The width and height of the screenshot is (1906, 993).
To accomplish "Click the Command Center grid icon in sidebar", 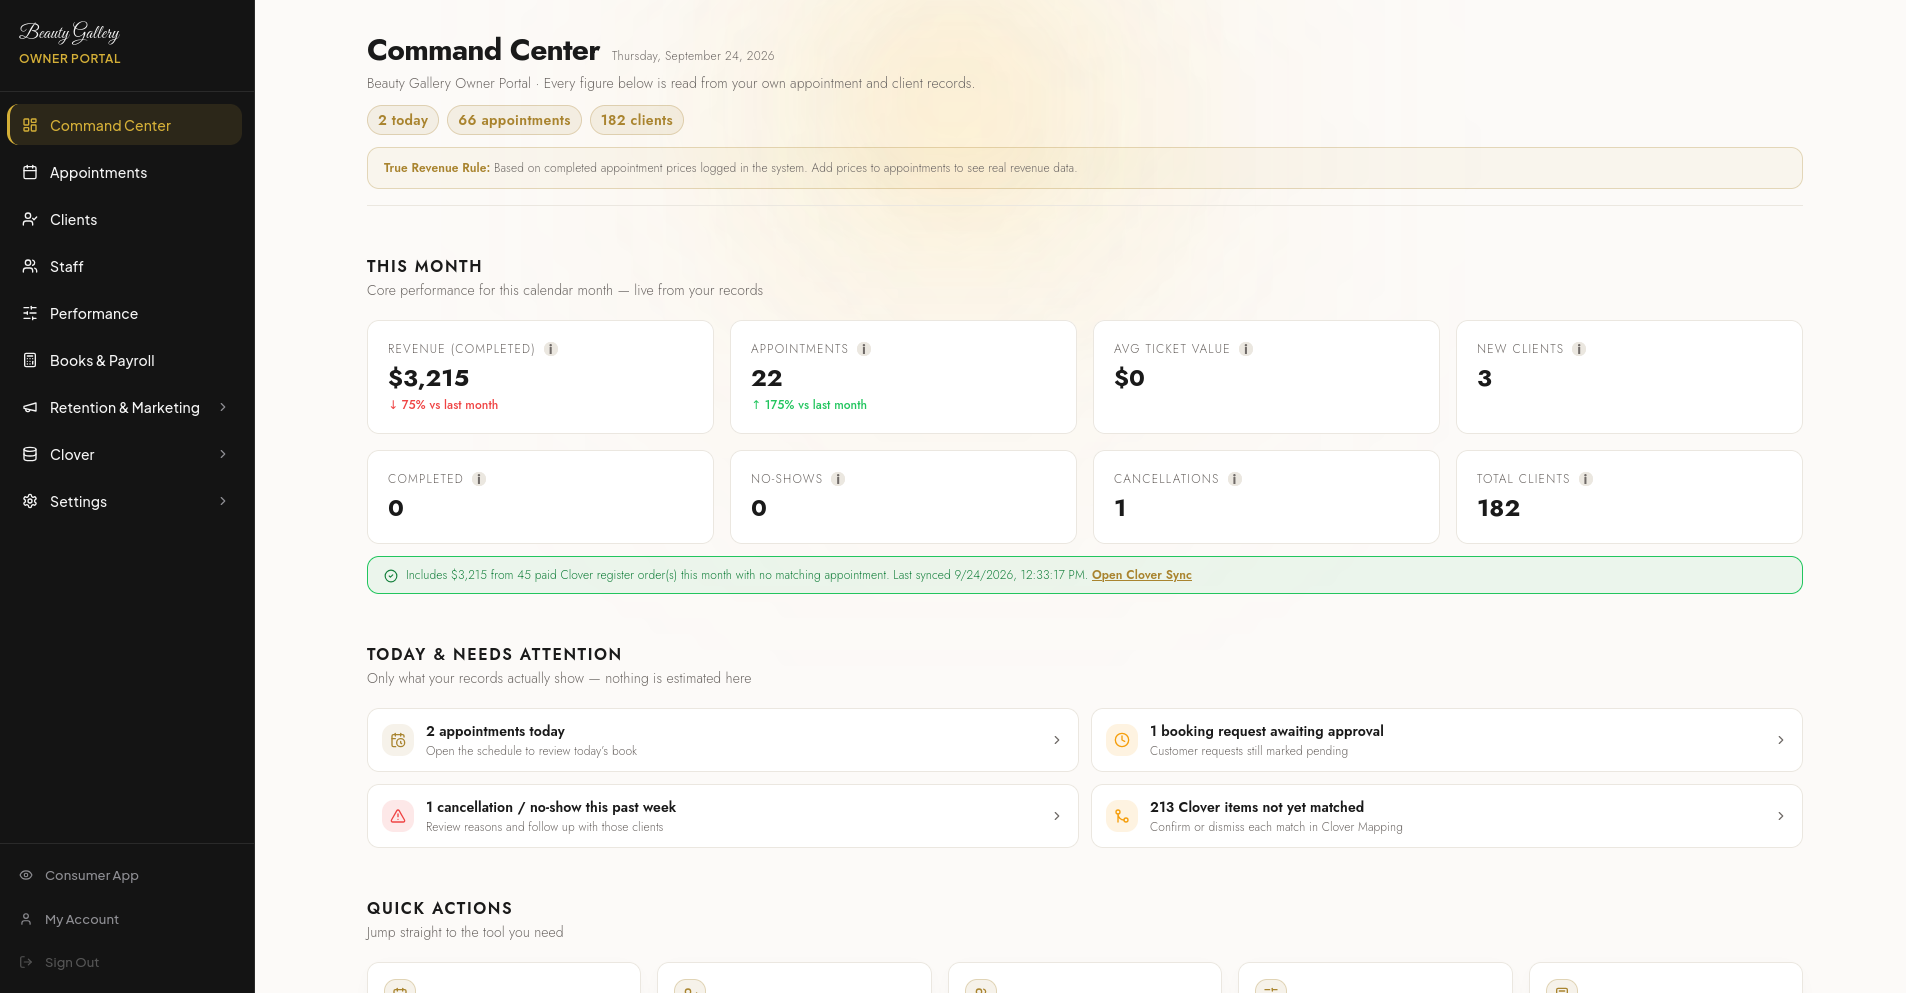I will pos(30,125).
